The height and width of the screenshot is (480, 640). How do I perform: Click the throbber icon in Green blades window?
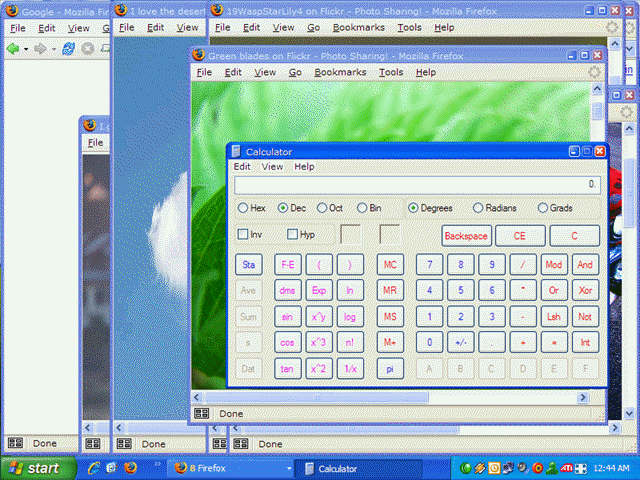[594, 72]
